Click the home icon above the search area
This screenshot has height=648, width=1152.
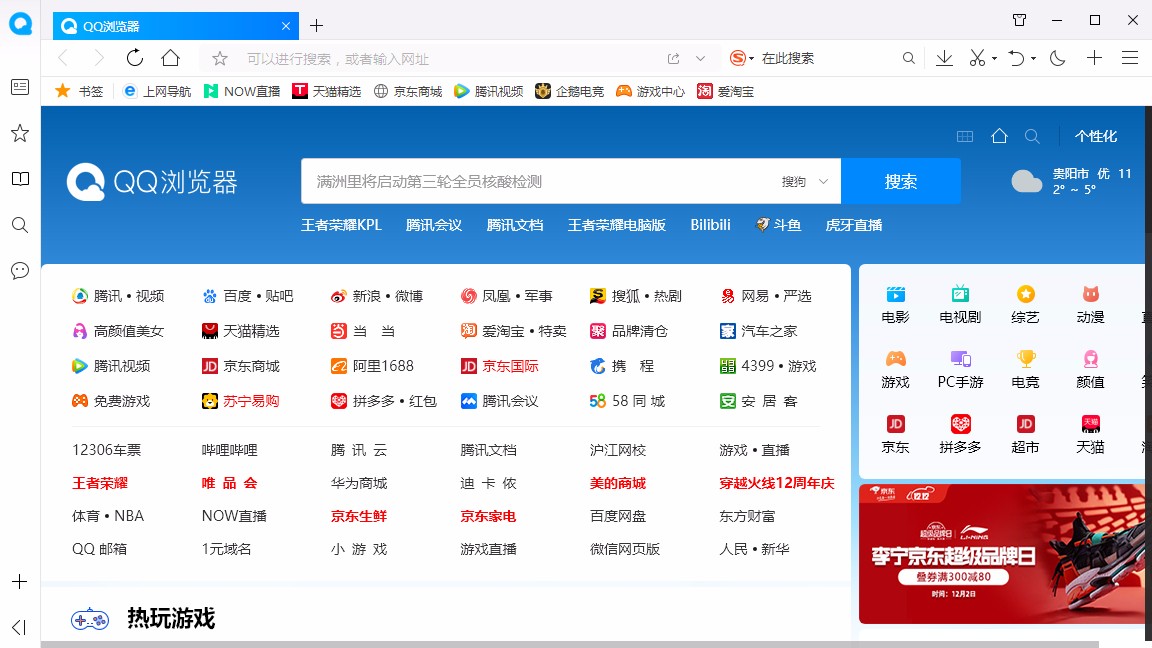tap(999, 135)
